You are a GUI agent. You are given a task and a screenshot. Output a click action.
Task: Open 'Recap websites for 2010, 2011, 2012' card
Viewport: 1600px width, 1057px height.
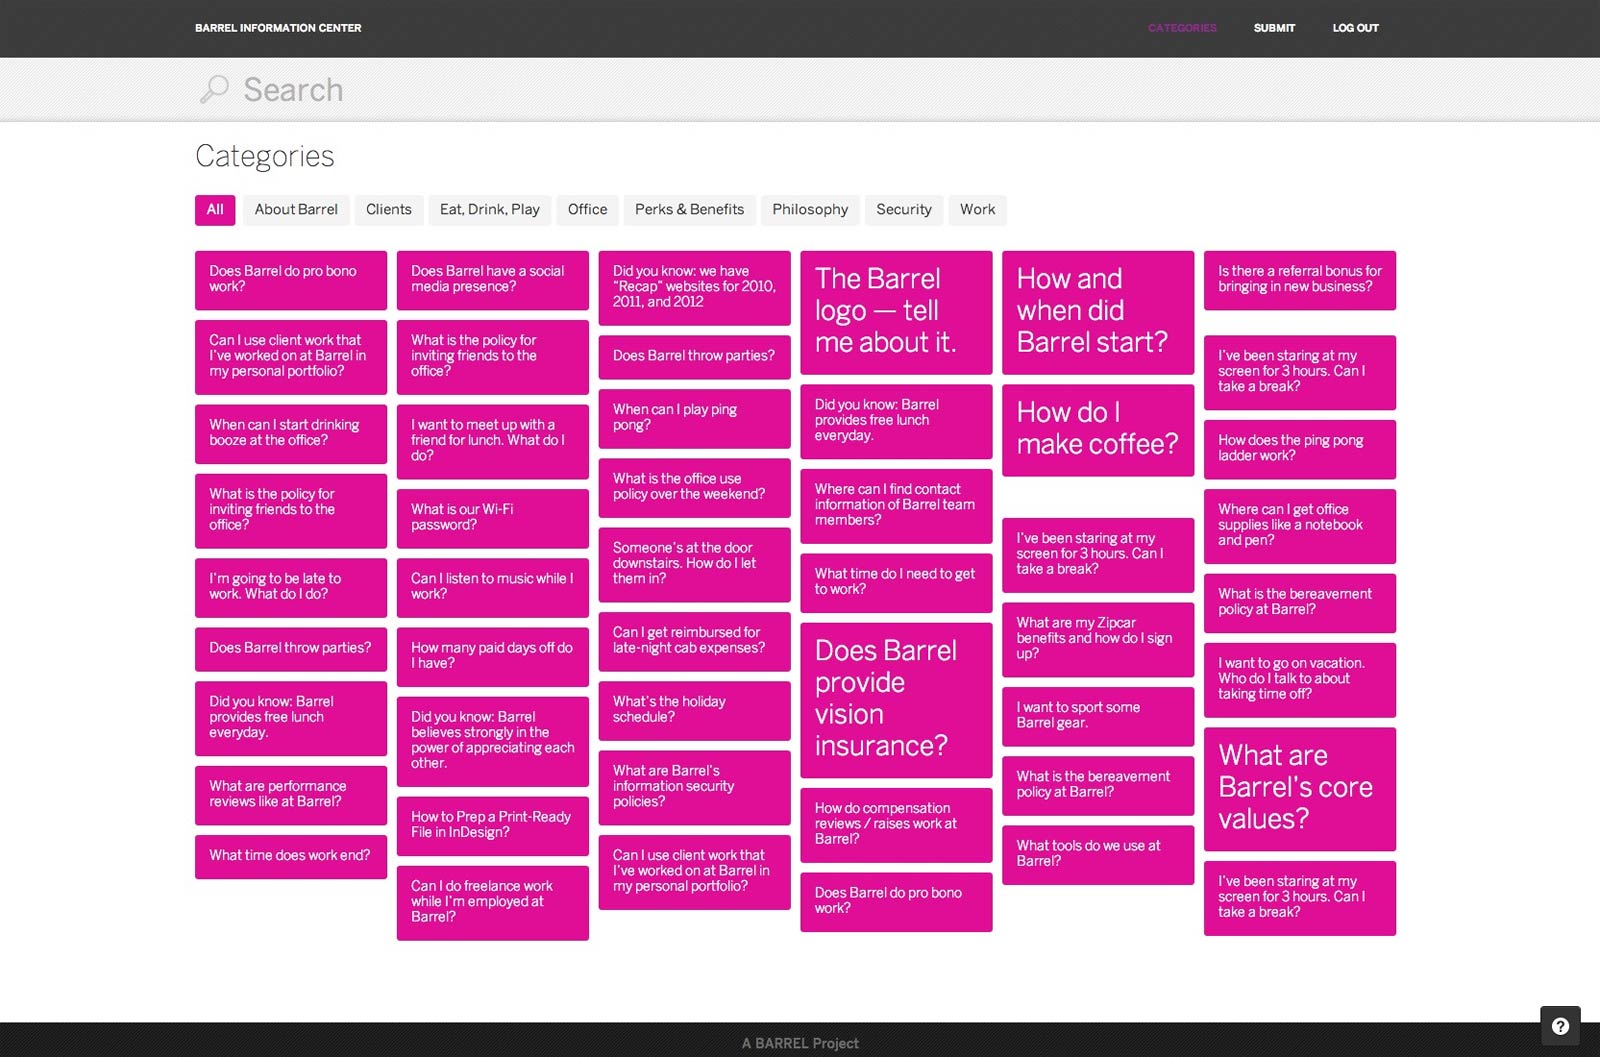tap(695, 287)
